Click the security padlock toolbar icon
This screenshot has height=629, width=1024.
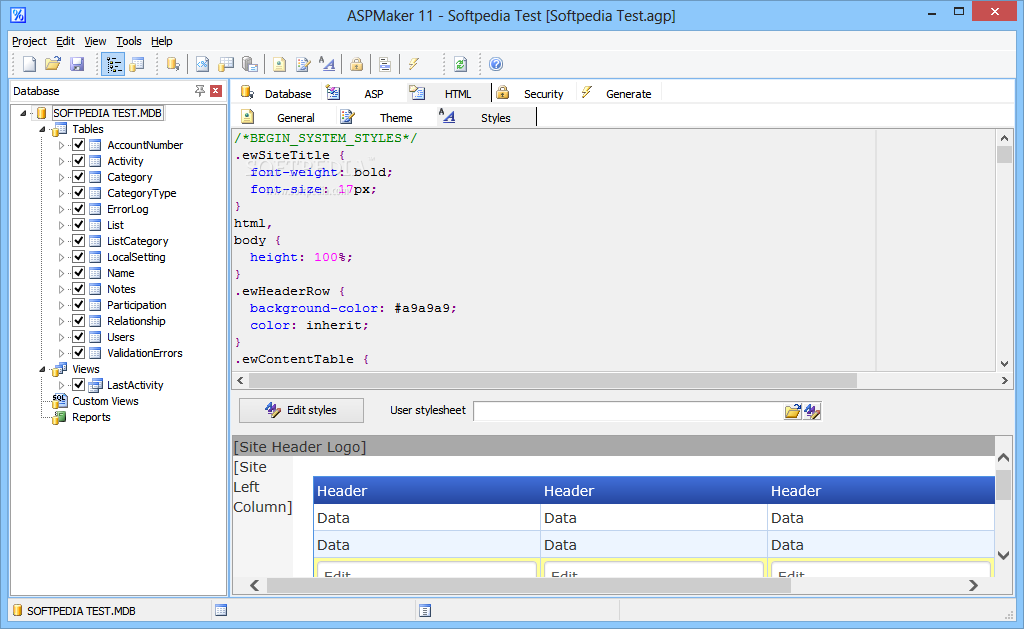point(357,64)
